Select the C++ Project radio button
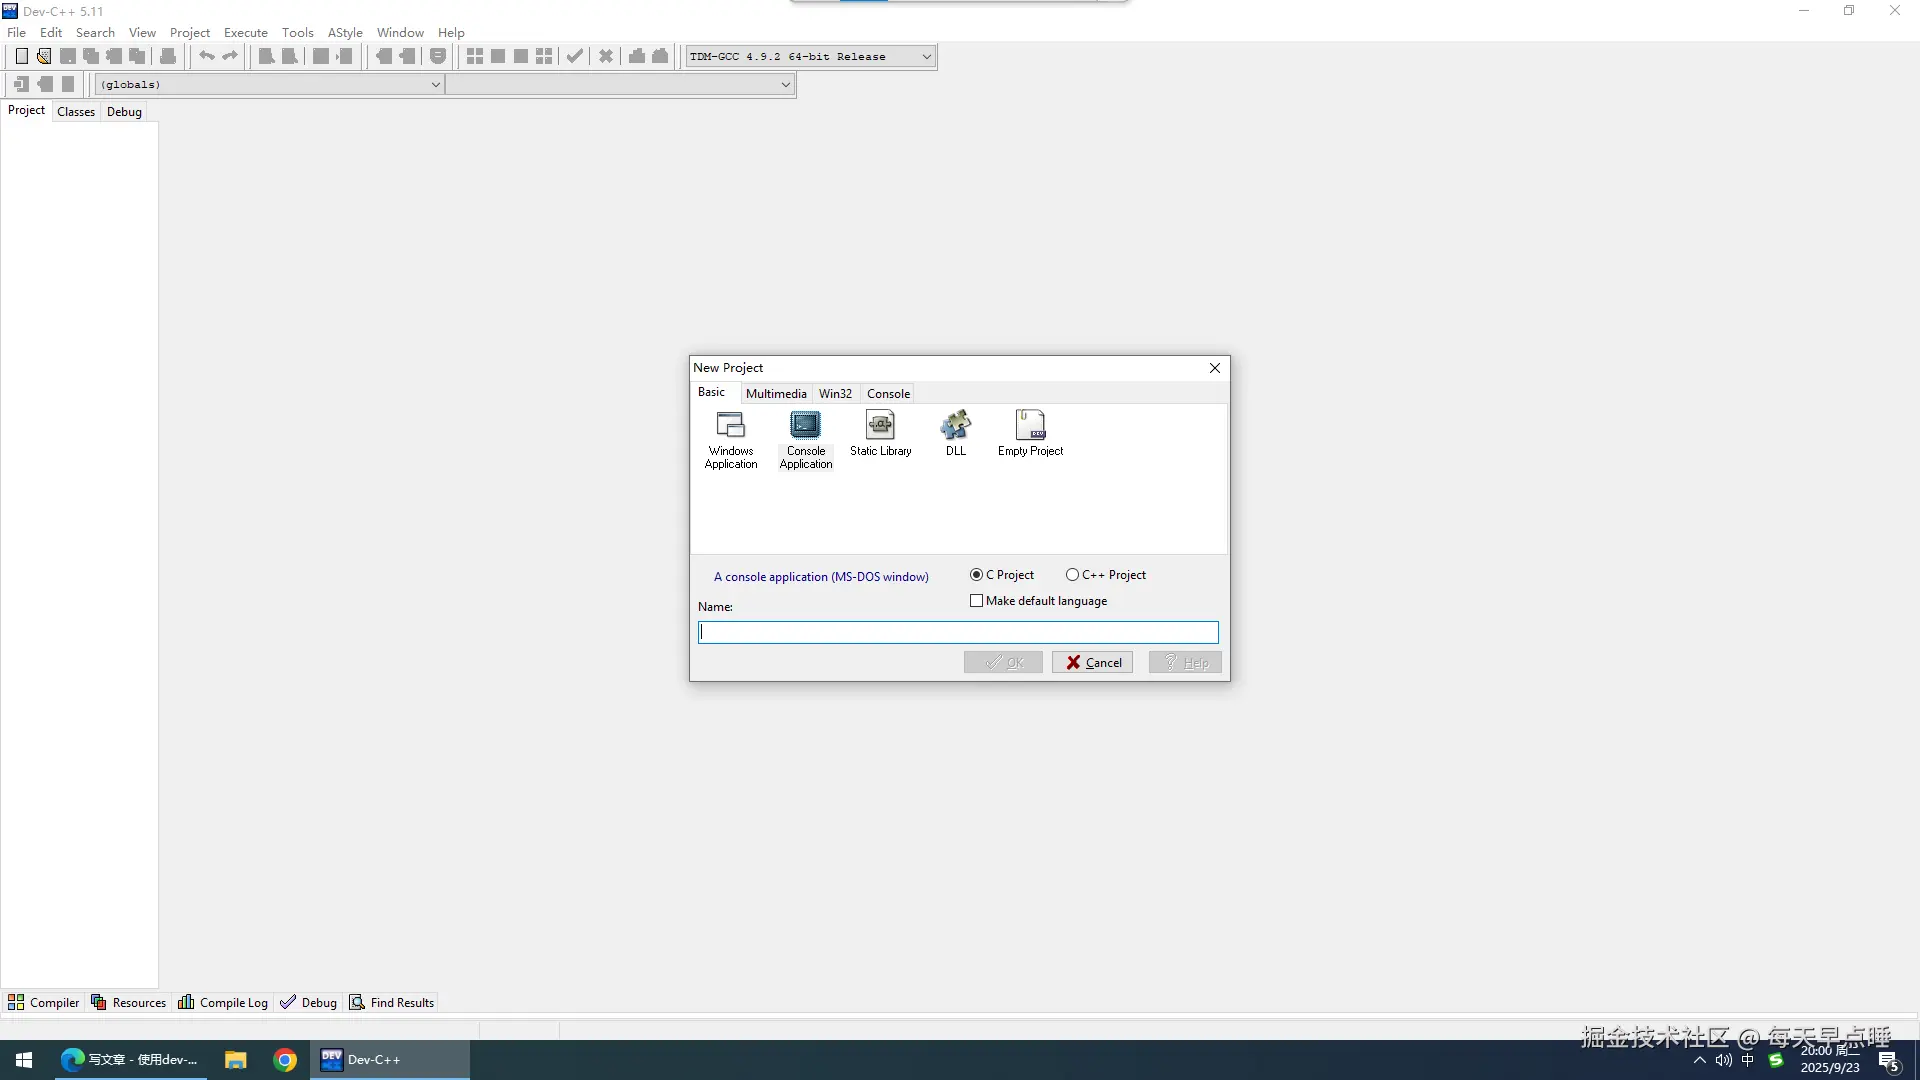The width and height of the screenshot is (1920, 1080). [x=1072, y=575]
